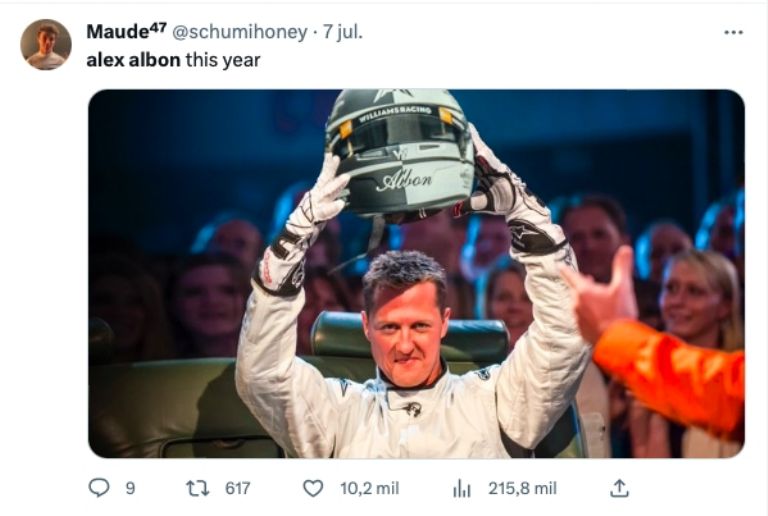Click the 7 jul. tweet date
This screenshot has height=516, width=768.
pyautogui.click(x=342, y=32)
